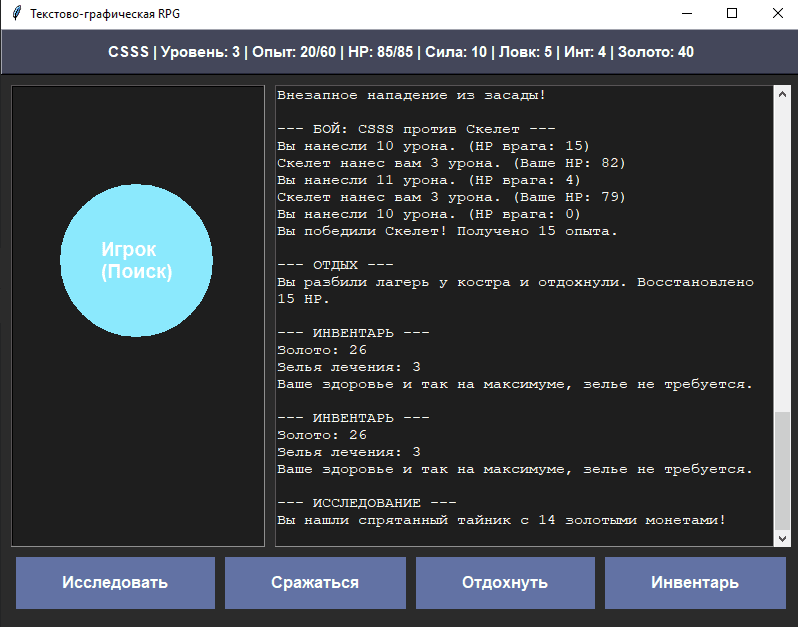798x627 pixels.
Task: Open the Инвентарь button
Action: (695, 582)
